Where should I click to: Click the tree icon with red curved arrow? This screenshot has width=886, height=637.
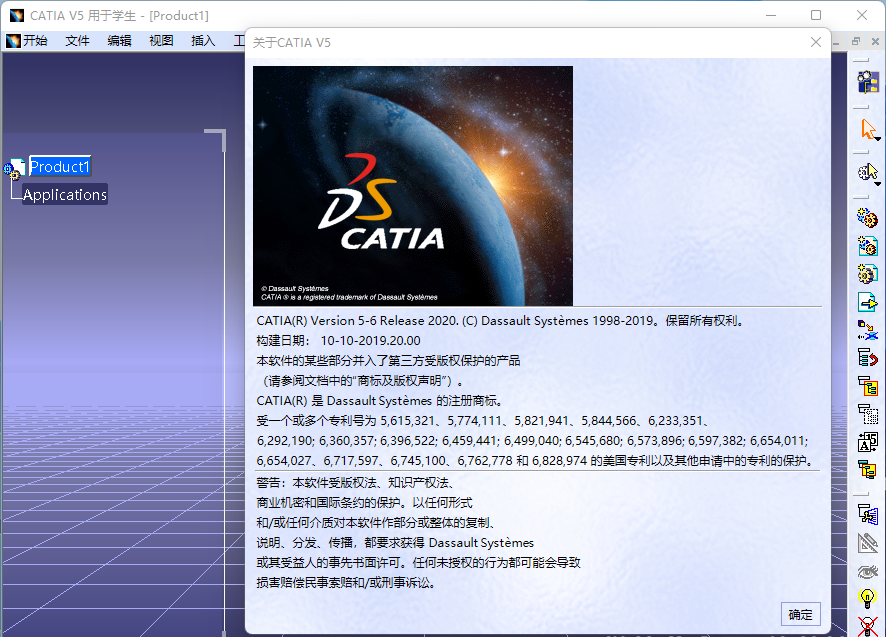[867, 358]
